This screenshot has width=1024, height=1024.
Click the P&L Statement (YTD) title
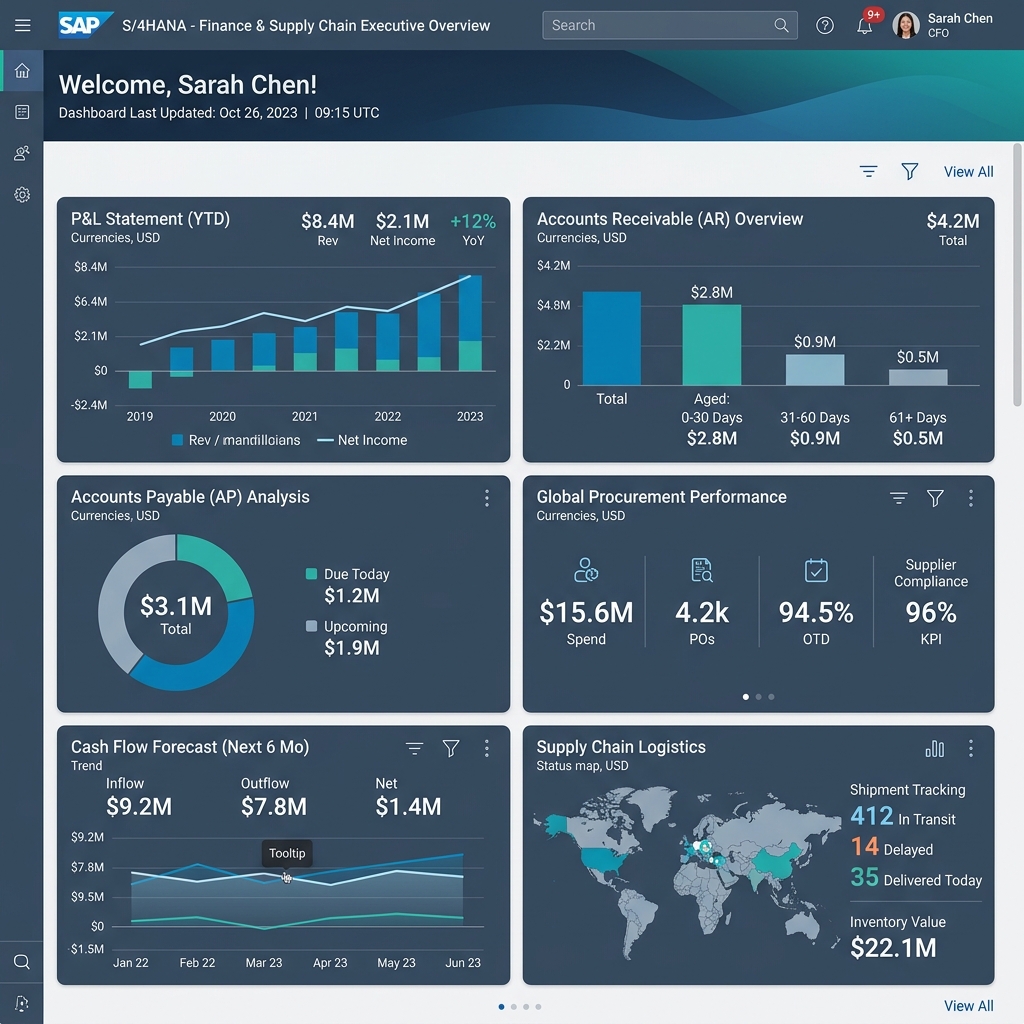150,219
